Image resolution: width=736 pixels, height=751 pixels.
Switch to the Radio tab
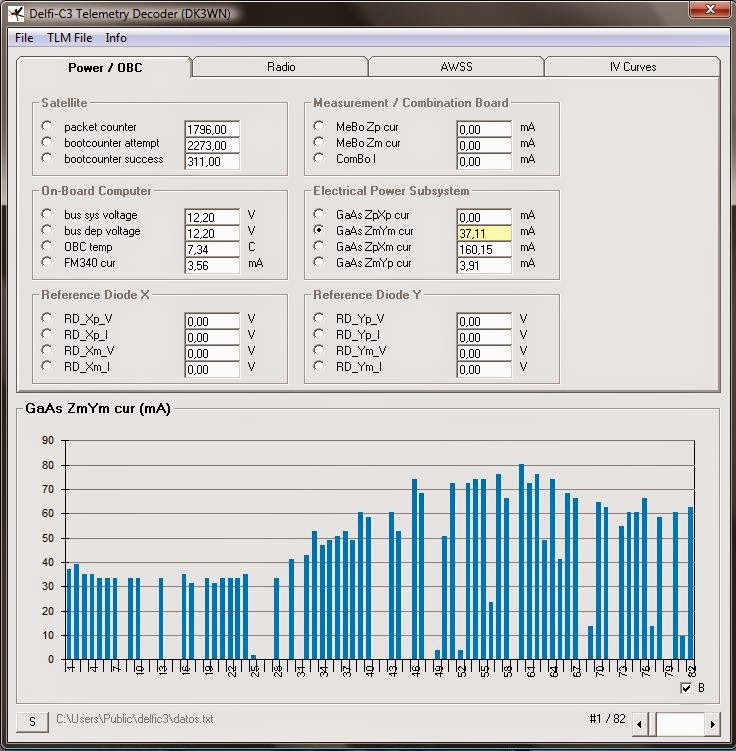pyautogui.click(x=281, y=67)
